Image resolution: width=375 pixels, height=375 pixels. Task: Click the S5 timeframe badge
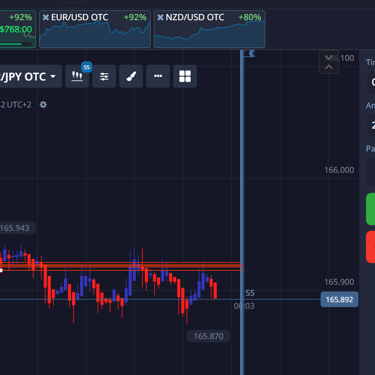[x=87, y=67]
